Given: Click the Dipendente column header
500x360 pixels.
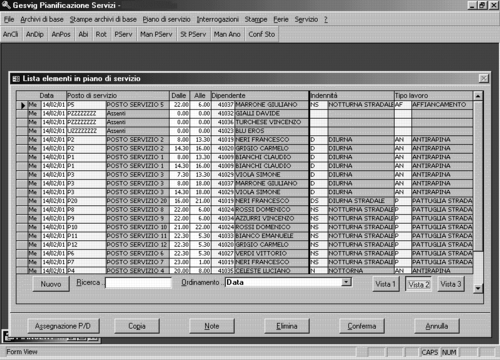Looking at the screenshot, I should point(260,96).
